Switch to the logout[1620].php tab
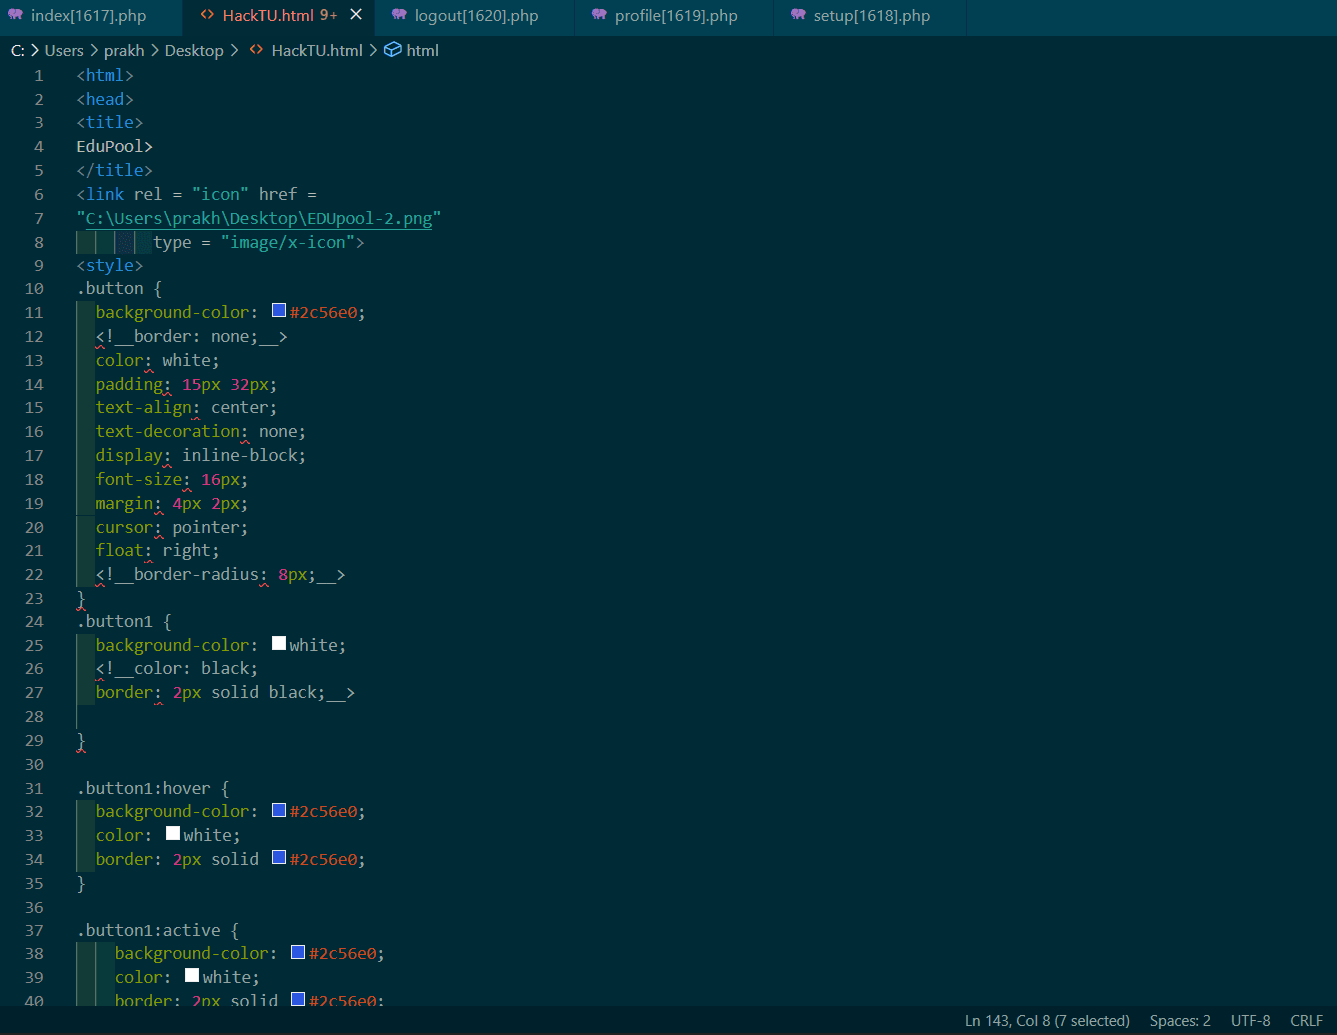 [476, 16]
